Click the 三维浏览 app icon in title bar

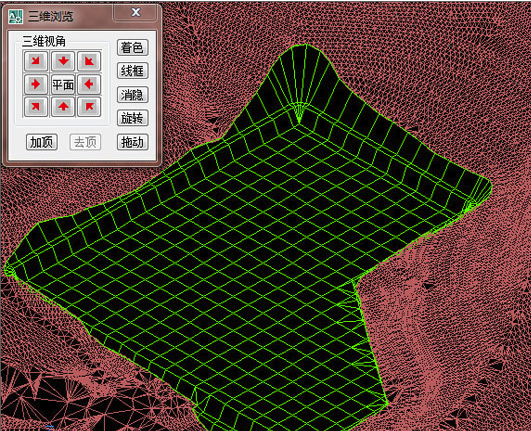click(15, 16)
